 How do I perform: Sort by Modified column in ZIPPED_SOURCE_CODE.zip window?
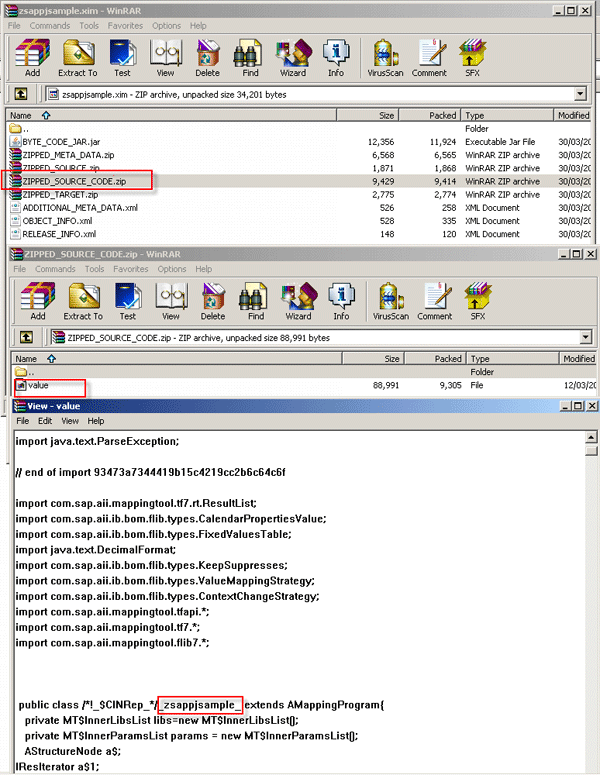tap(578, 358)
